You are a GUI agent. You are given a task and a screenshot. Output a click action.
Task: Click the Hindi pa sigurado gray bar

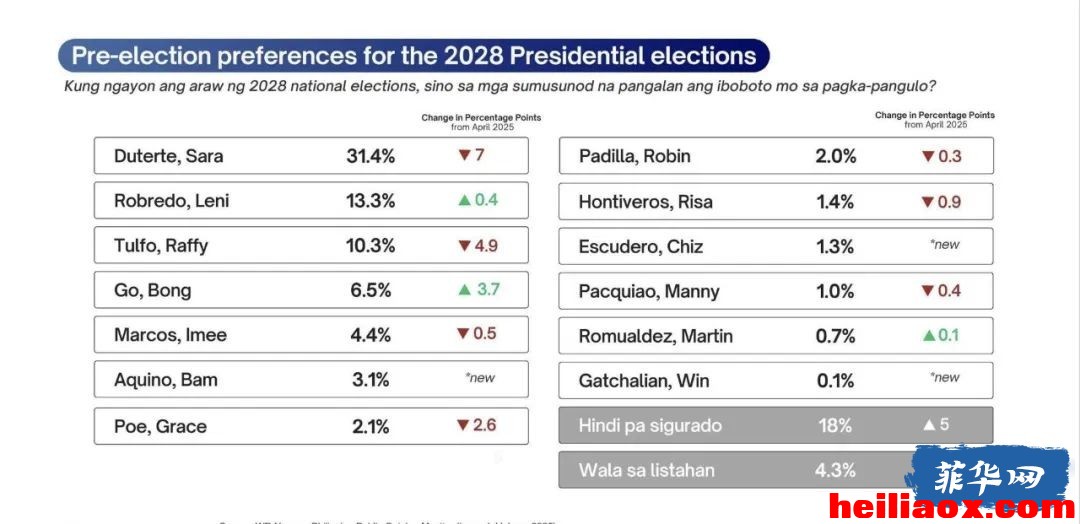click(776, 425)
